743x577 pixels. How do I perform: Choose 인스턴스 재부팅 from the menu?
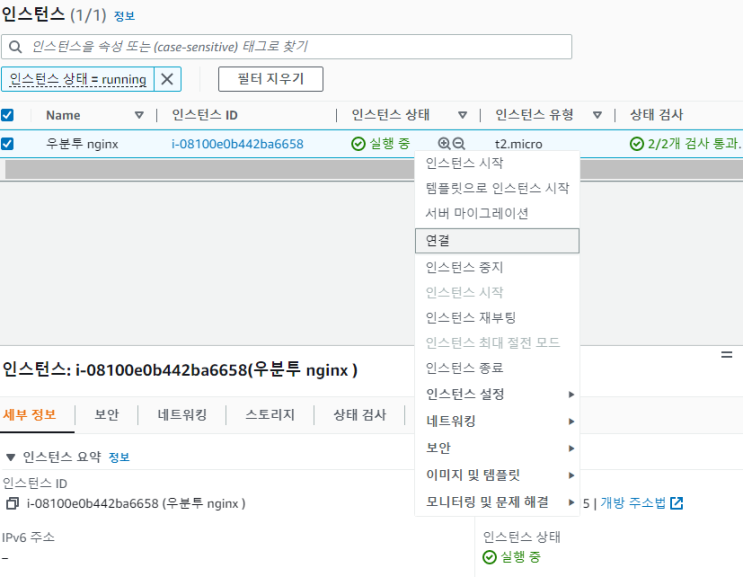pos(497,317)
